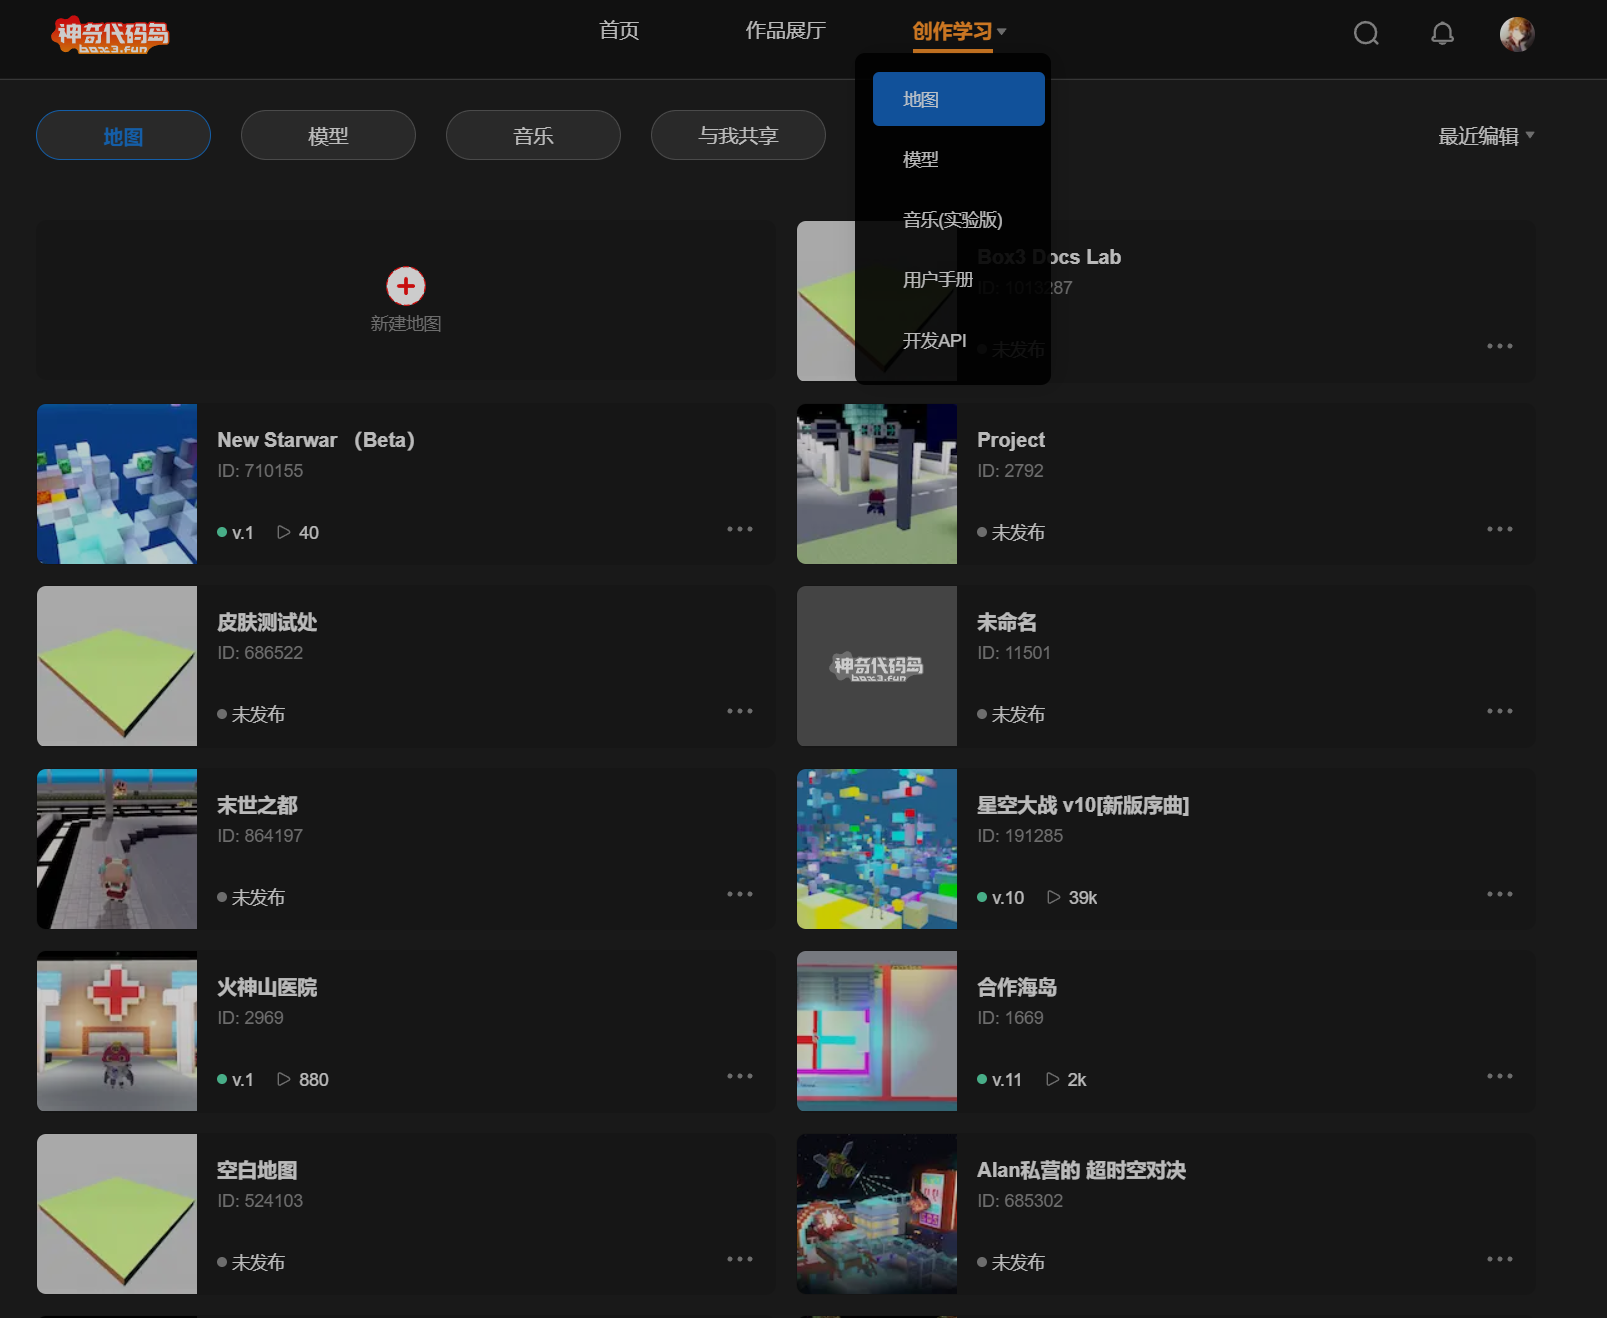Viewport: 1607px width, 1318px height.
Task: Open more options for Alan私营的 超时空对决
Action: [1500, 1259]
